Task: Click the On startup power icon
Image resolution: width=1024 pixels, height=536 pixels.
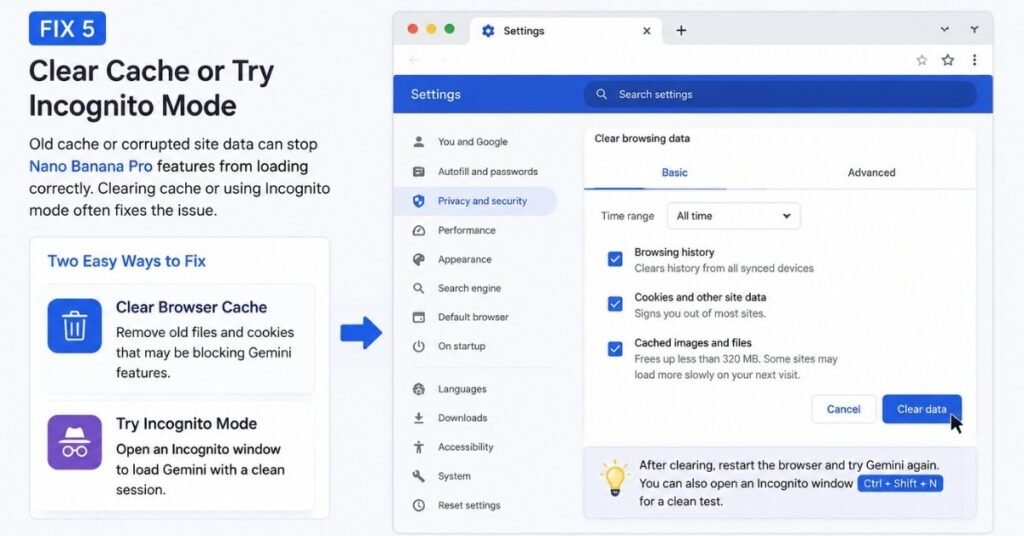Action: point(419,346)
